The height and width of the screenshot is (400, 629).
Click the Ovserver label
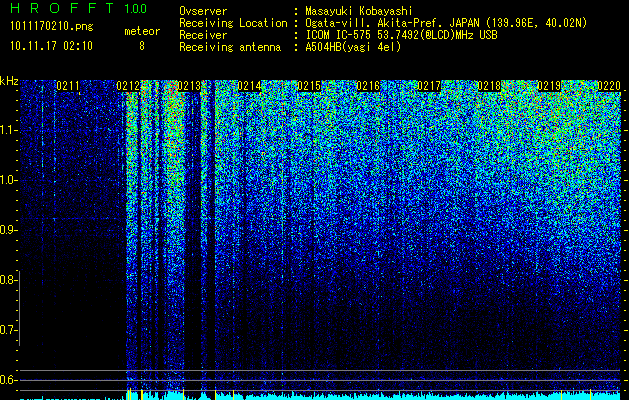click(203, 11)
